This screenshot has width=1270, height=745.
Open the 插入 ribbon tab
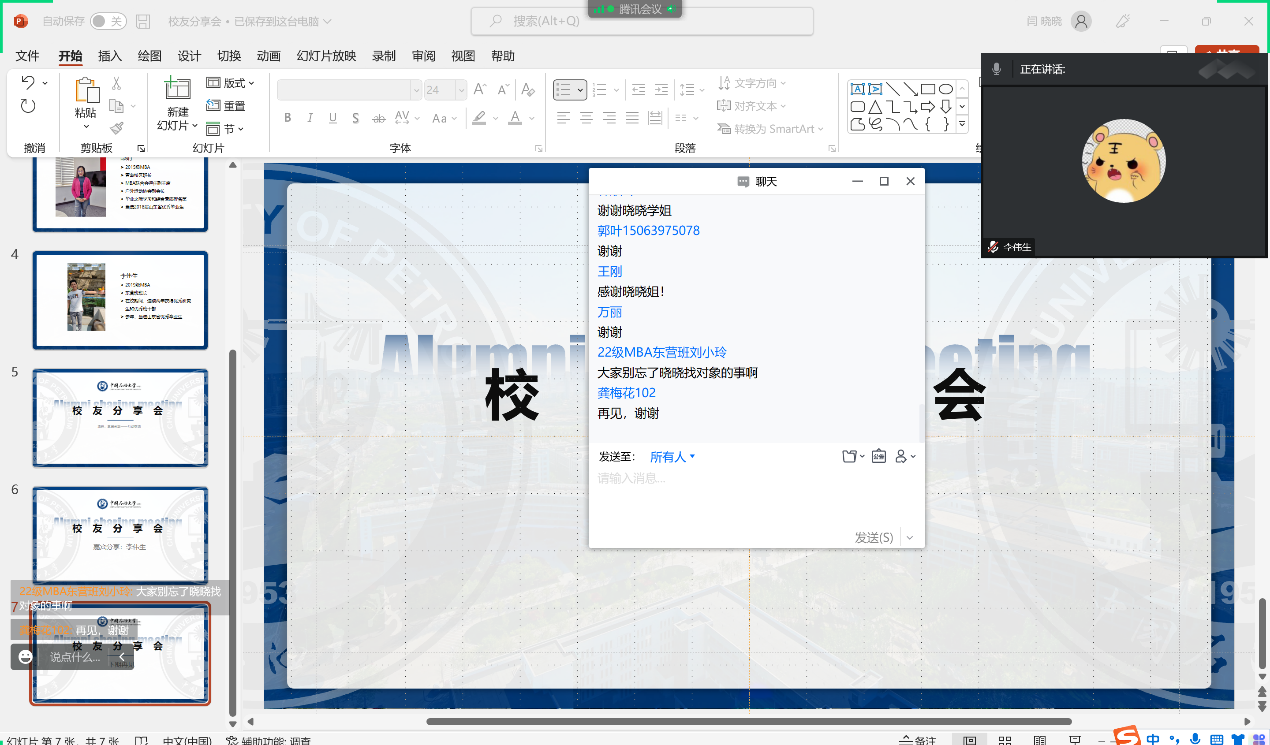point(110,56)
